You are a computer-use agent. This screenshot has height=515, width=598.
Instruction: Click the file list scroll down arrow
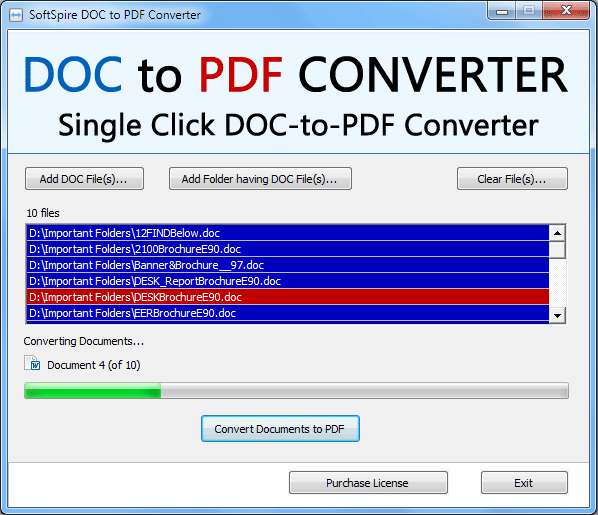[x=558, y=315]
